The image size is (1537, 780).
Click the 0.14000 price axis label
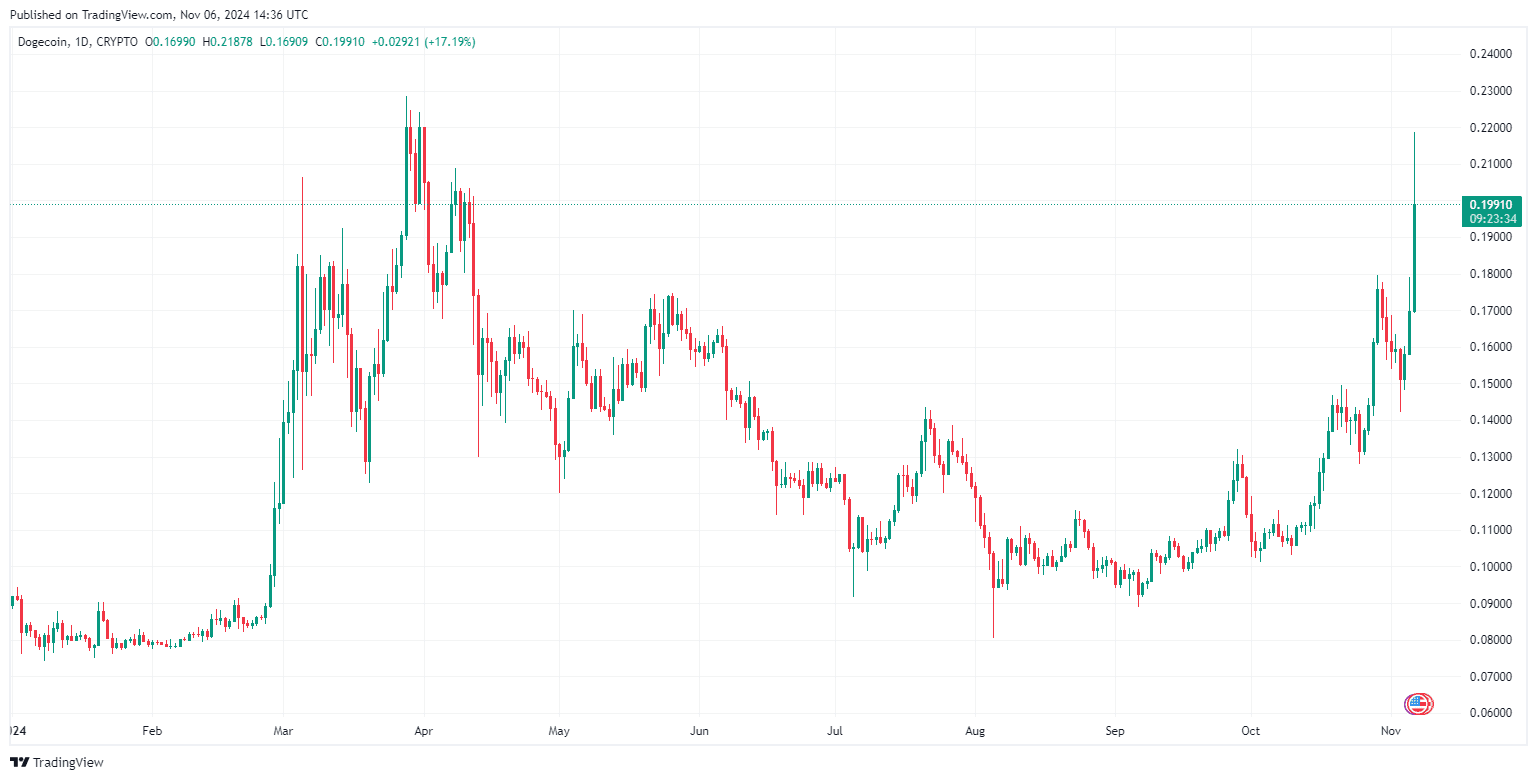click(x=1491, y=421)
